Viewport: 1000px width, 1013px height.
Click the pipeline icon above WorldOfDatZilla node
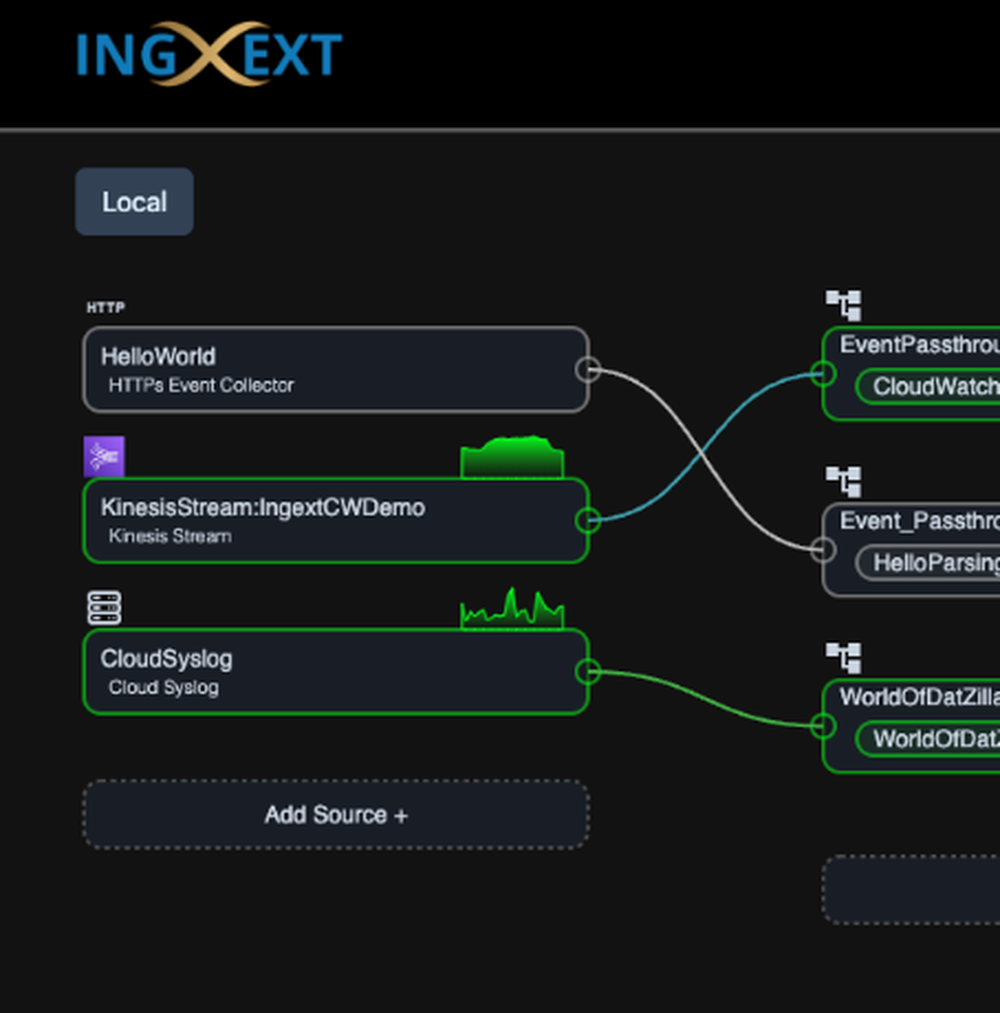click(x=844, y=658)
